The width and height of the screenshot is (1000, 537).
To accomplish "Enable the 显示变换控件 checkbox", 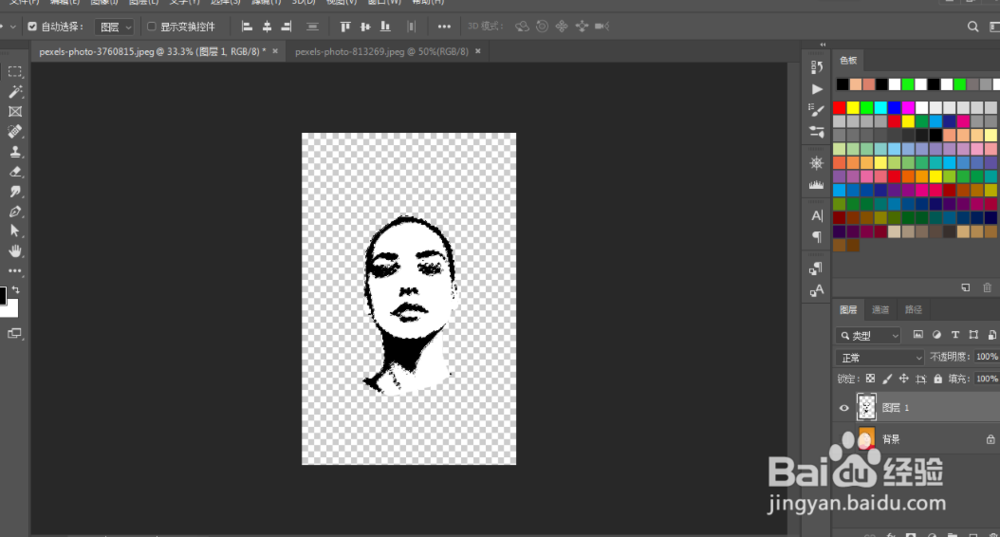I will pos(152,26).
